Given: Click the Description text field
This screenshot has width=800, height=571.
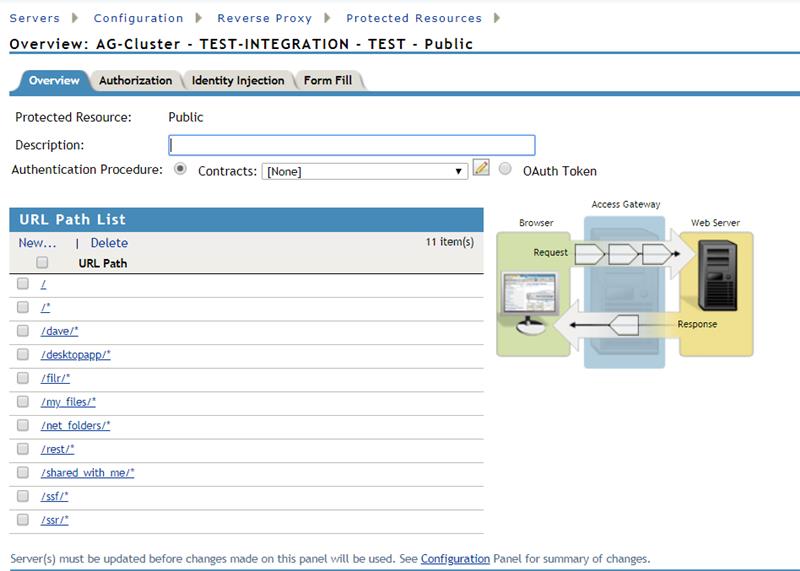Looking at the screenshot, I should pyautogui.click(x=352, y=145).
